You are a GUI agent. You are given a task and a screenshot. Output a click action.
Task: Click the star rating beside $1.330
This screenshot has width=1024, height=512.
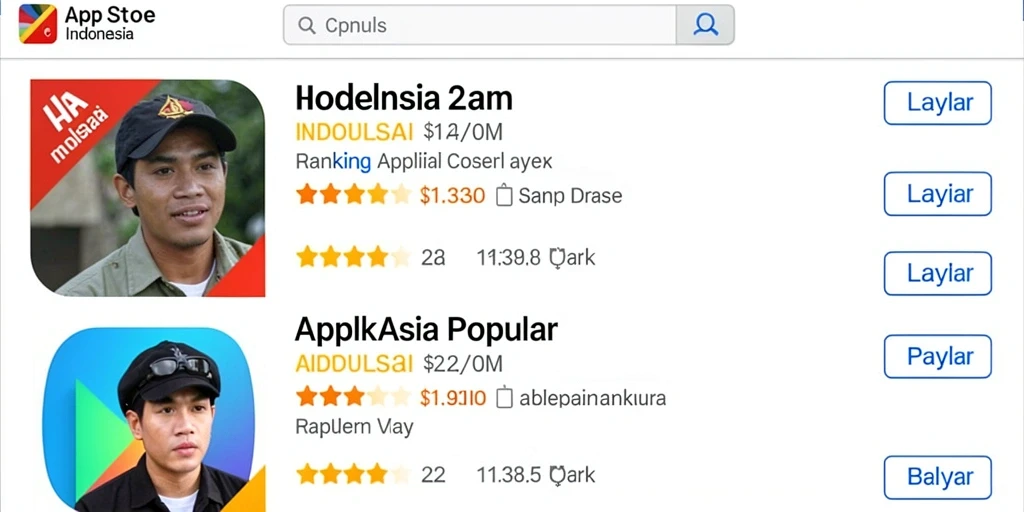(353, 195)
